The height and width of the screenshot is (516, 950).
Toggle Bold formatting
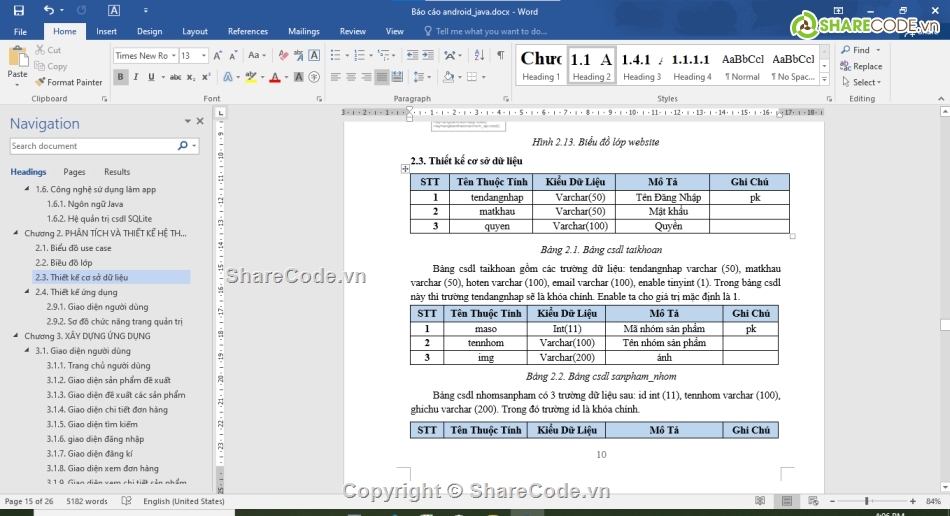(121, 77)
